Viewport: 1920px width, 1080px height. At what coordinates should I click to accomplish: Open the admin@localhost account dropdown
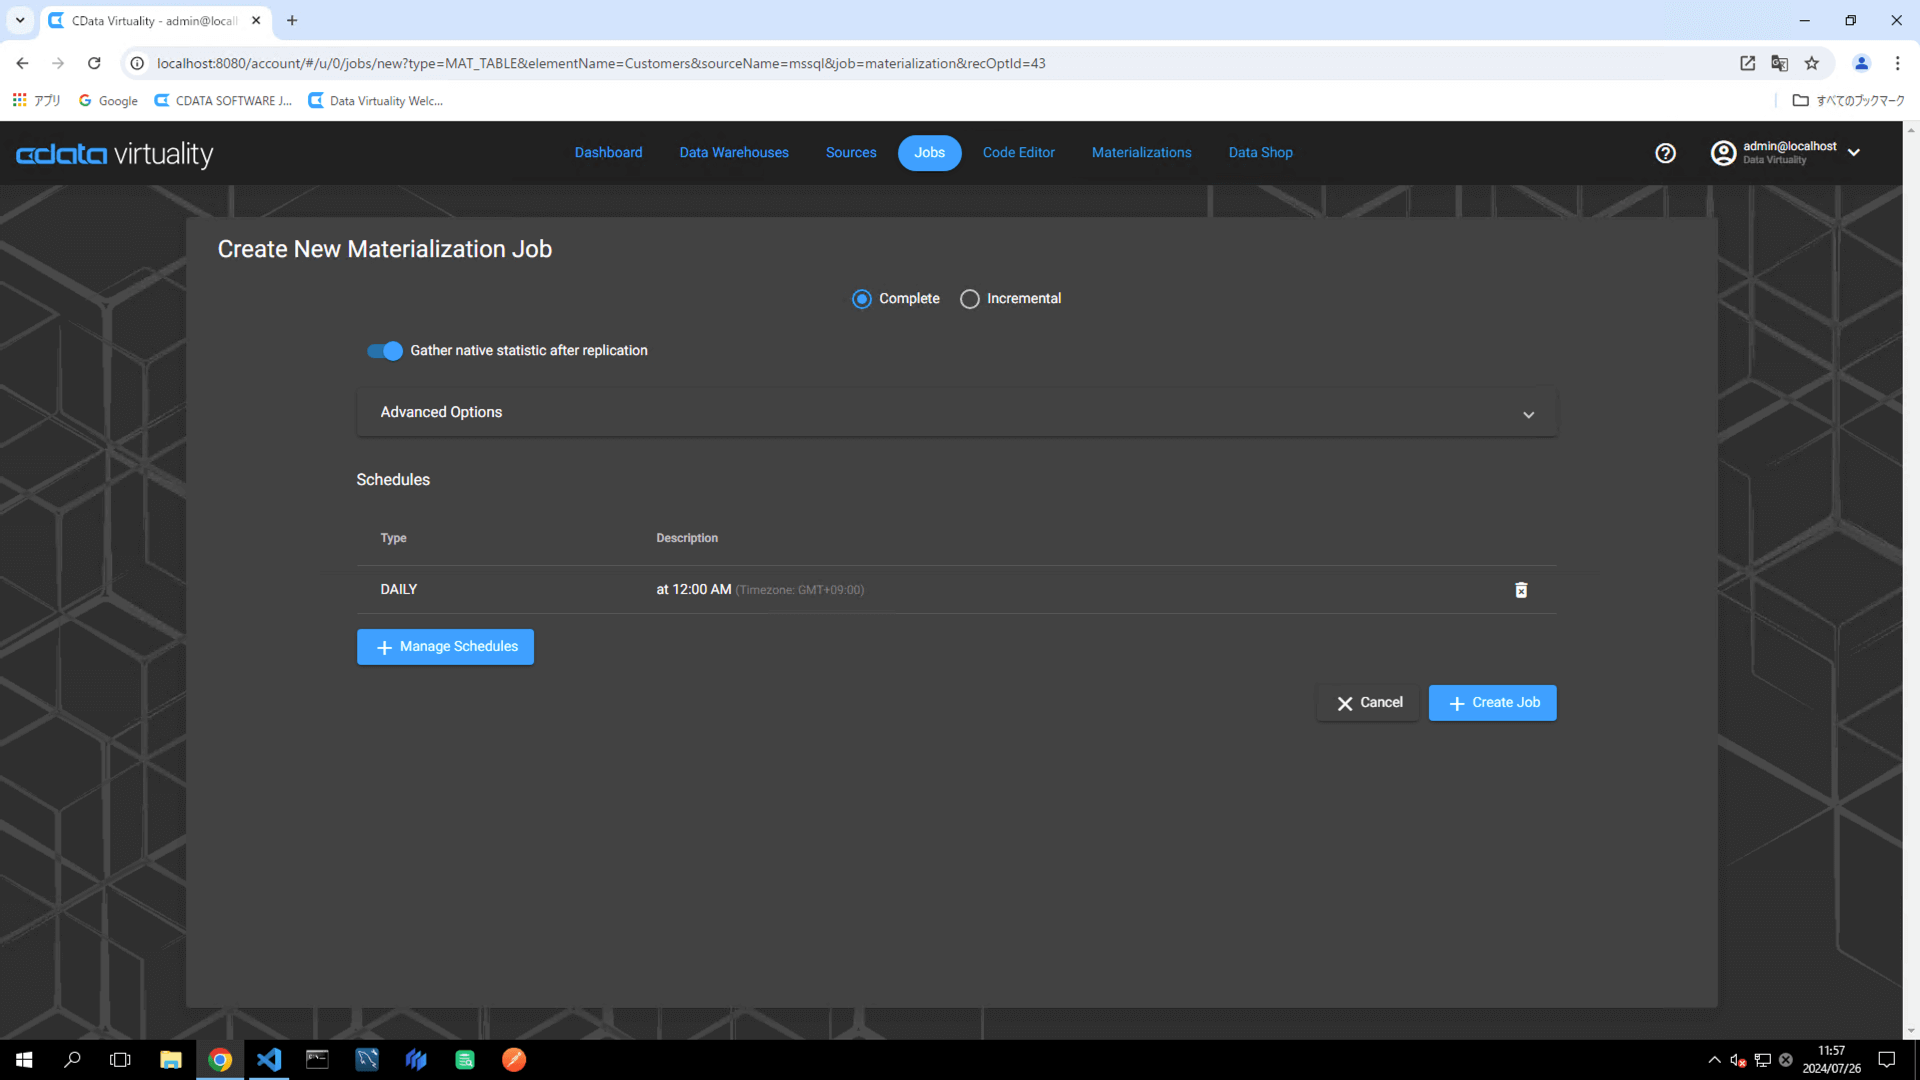click(1854, 153)
